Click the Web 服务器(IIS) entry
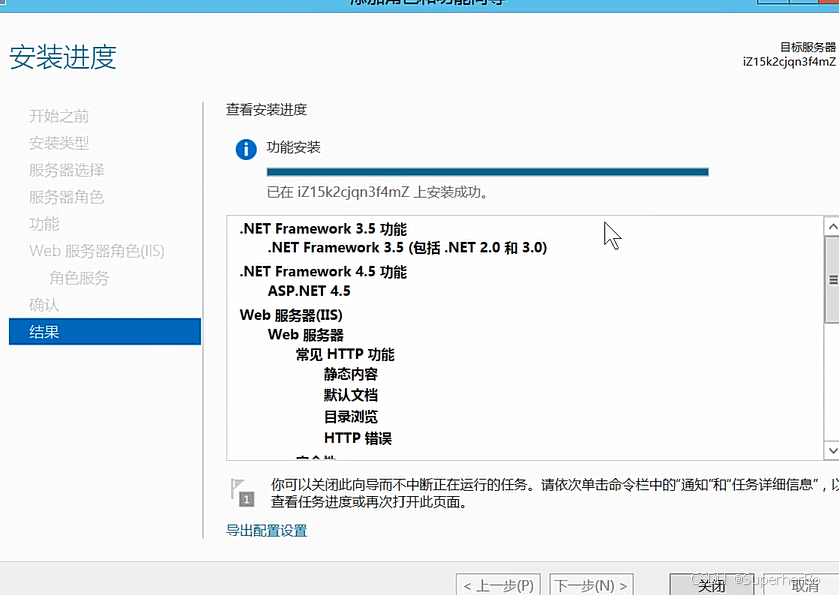Viewport: 839px width, 595px height. (291, 315)
